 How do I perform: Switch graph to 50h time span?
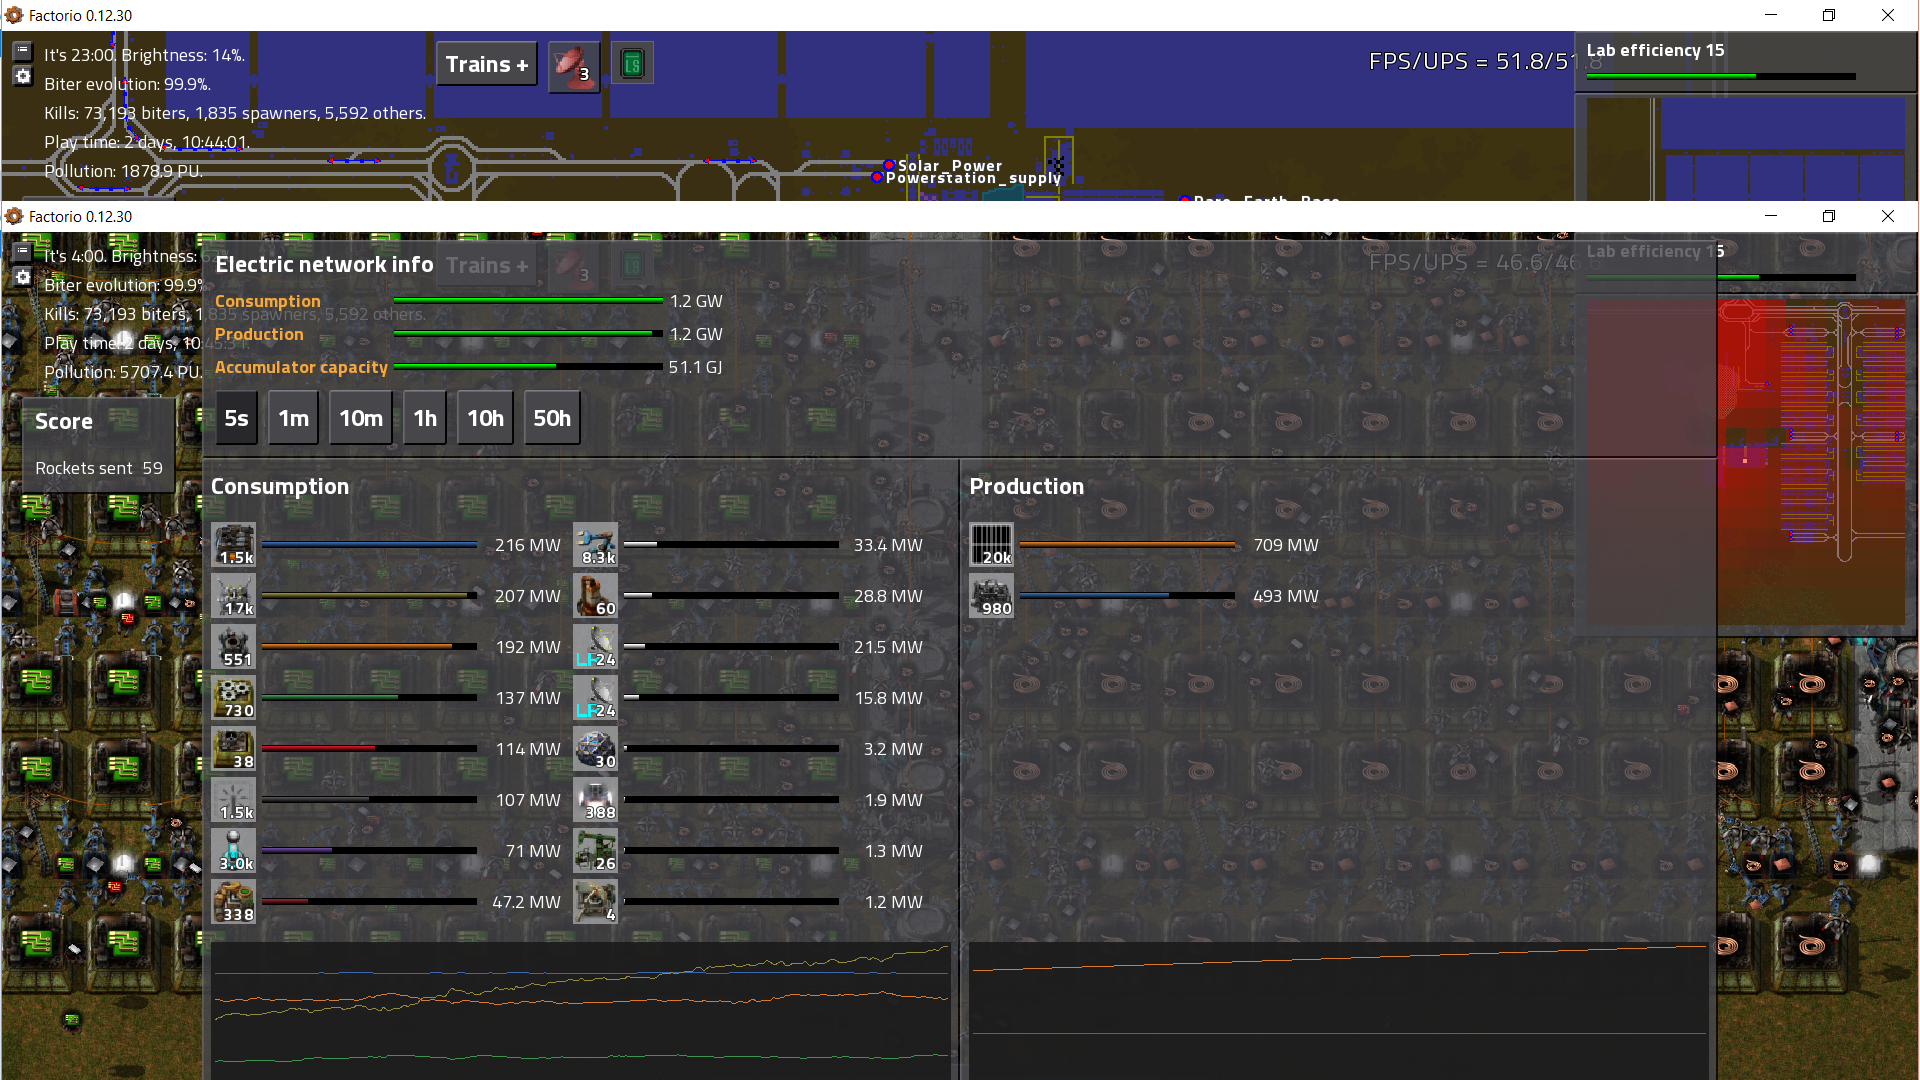[x=551, y=418]
